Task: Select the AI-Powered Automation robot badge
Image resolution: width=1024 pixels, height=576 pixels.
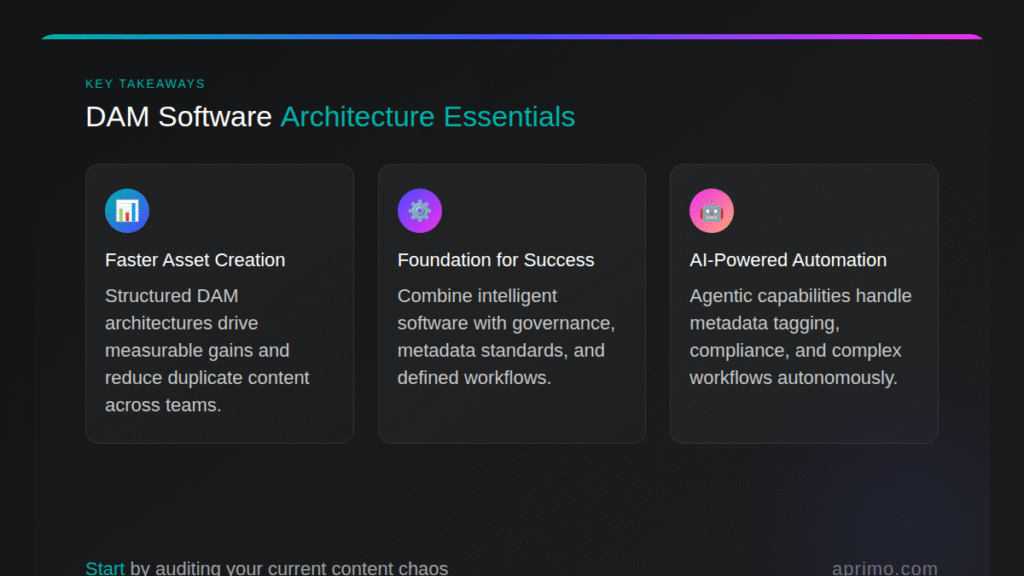Action: pos(711,210)
